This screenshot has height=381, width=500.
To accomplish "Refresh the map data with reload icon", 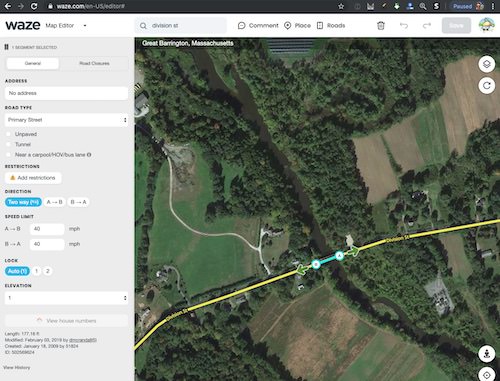I will coord(487,86).
